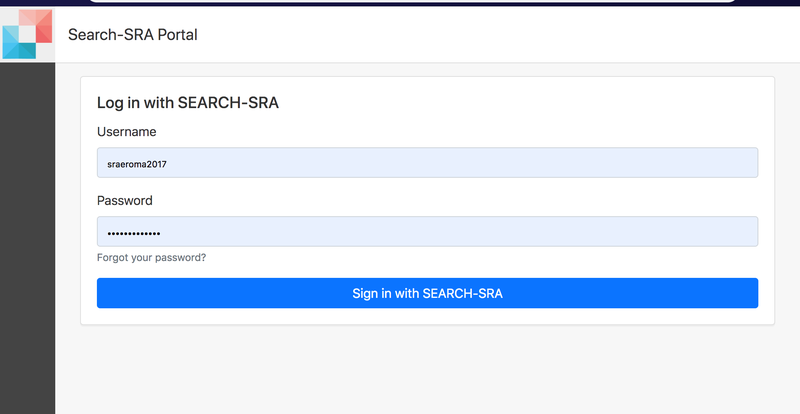Focus the Password input field
The width and height of the screenshot is (800, 414).
pyautogui.click(x=427, y=232)
